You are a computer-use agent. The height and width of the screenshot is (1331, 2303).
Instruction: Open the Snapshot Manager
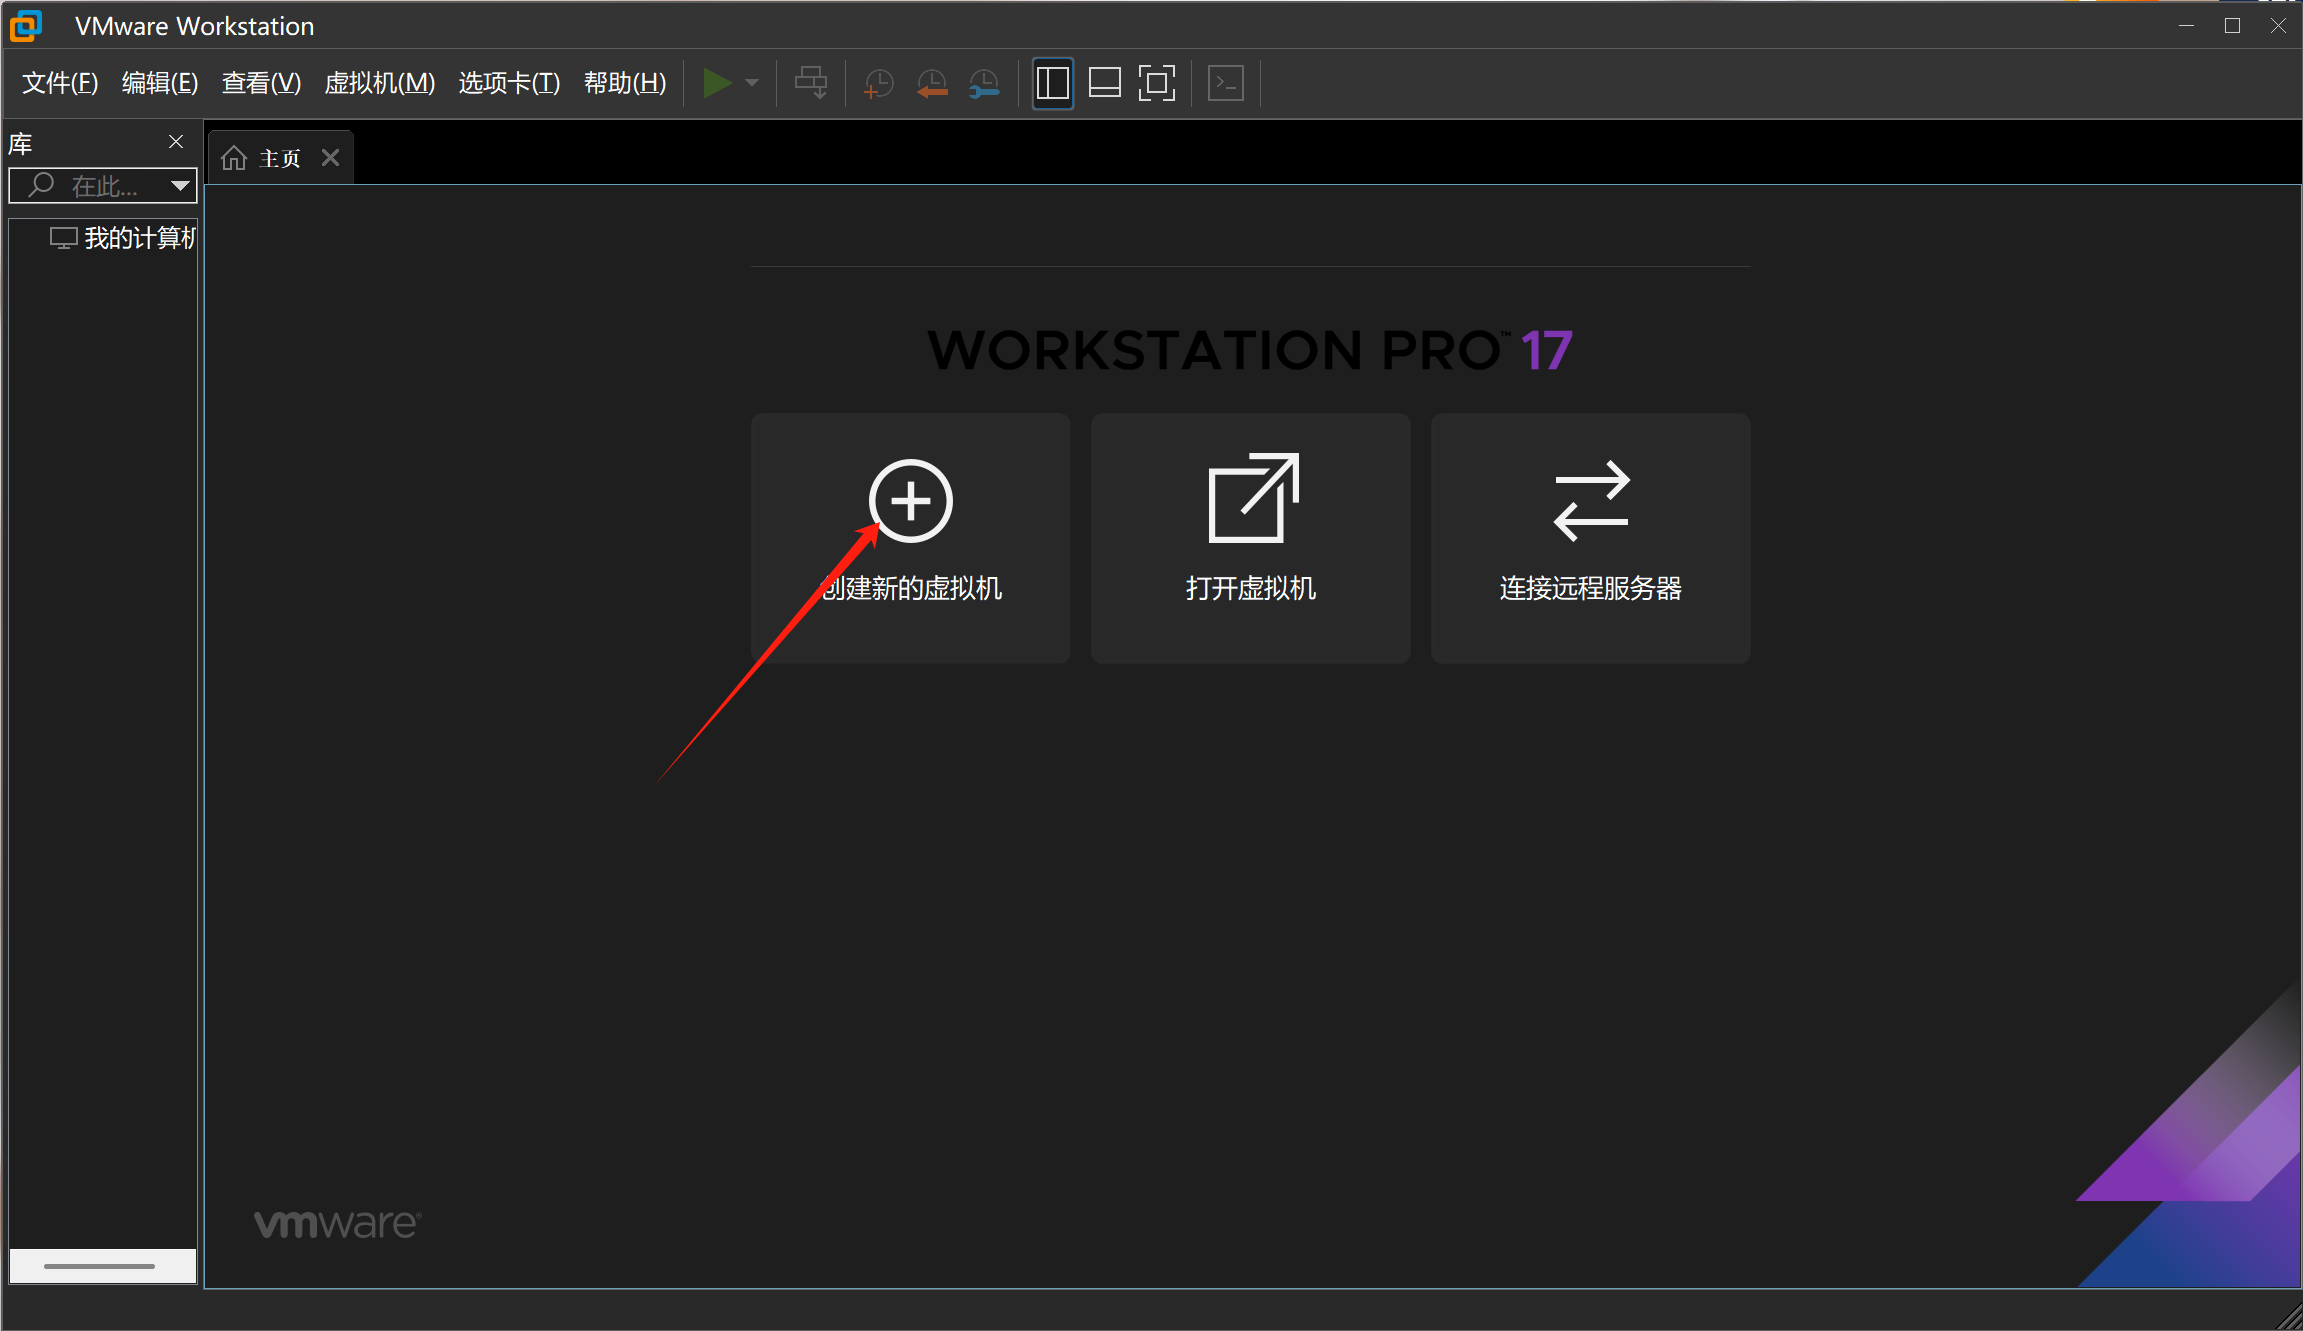(983, 82)
